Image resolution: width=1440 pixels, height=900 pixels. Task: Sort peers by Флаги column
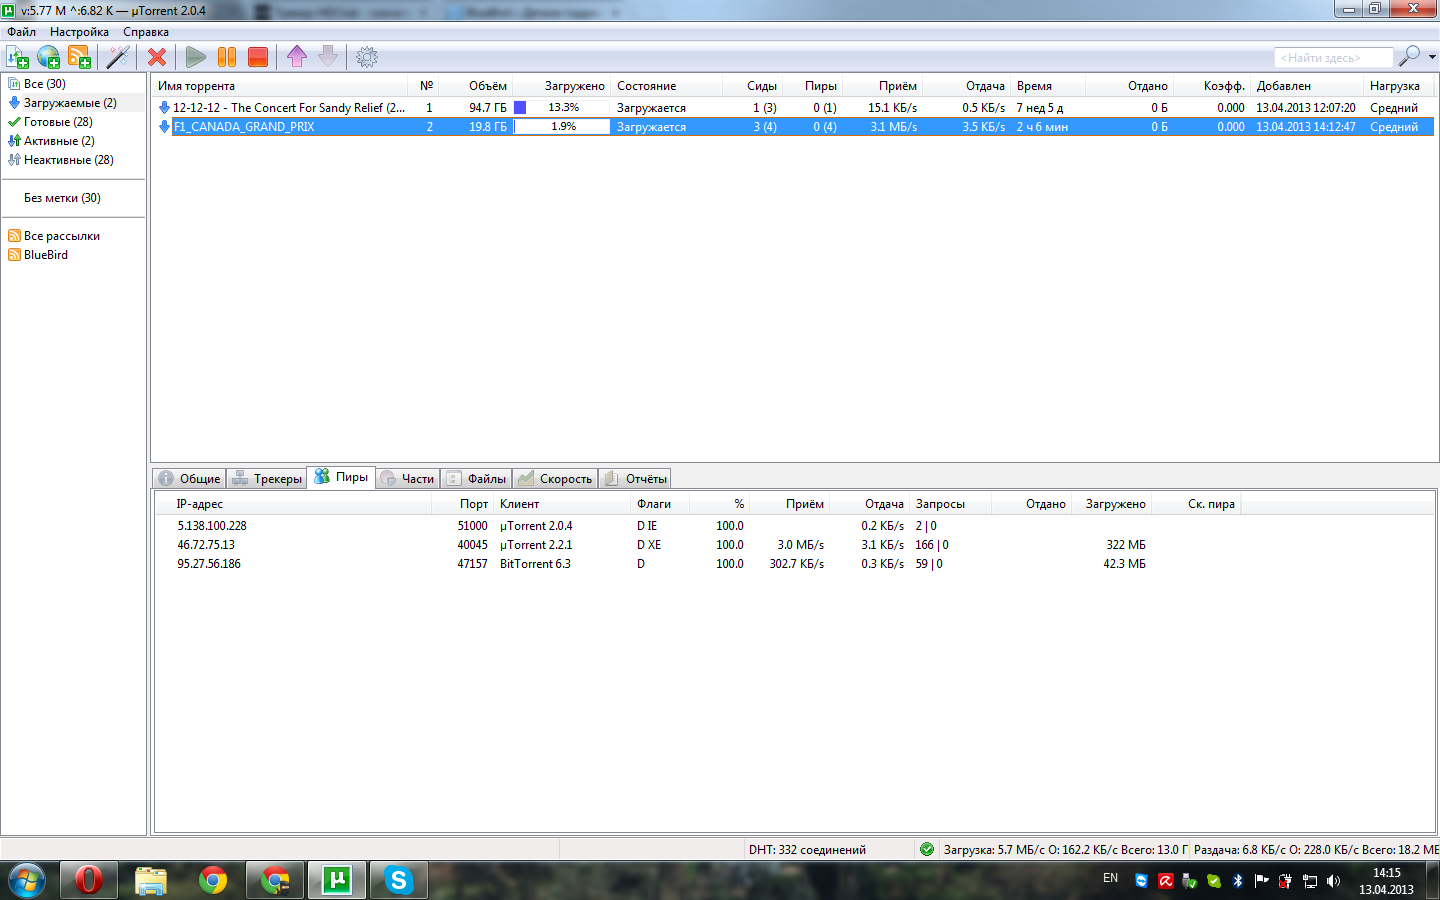[x=659, y=504]
